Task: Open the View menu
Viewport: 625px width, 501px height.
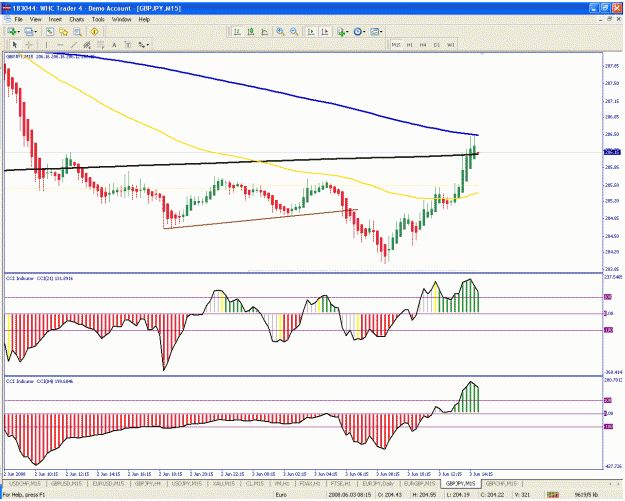Action: [x=35, y=19]
